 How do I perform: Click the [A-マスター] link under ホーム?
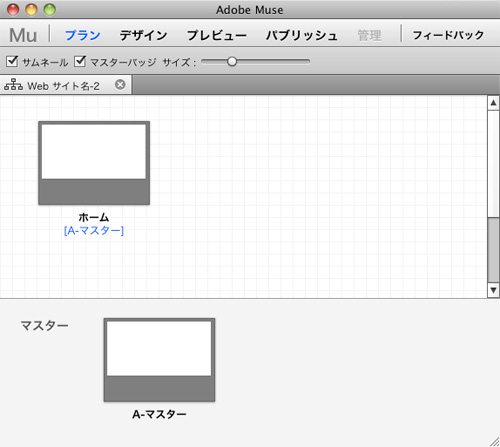94,231
